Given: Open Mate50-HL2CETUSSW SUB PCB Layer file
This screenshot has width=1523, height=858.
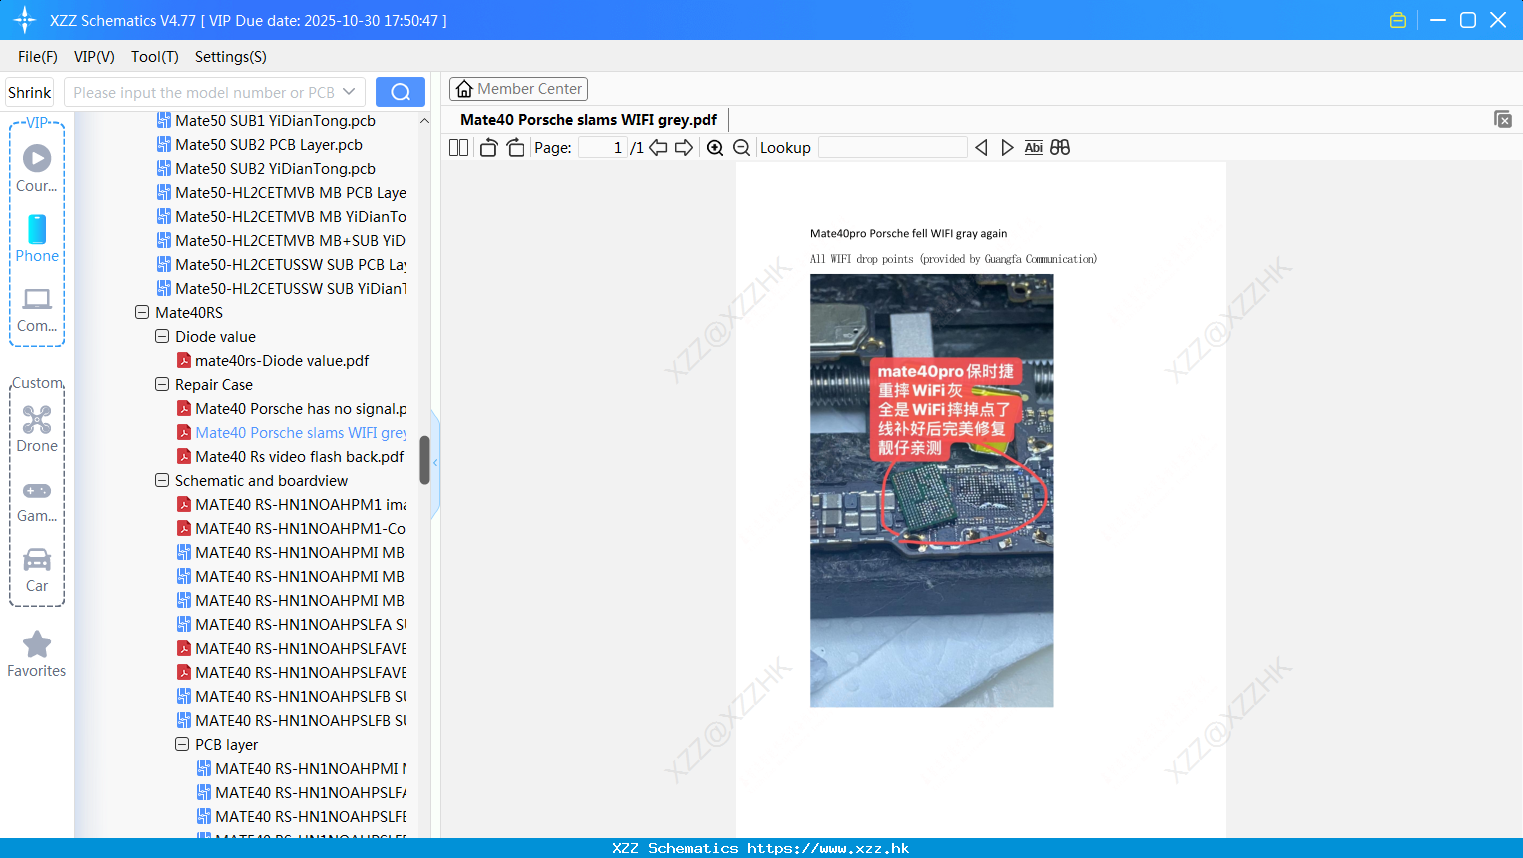Looking at the screenshot, I should (x=282, y=264).
